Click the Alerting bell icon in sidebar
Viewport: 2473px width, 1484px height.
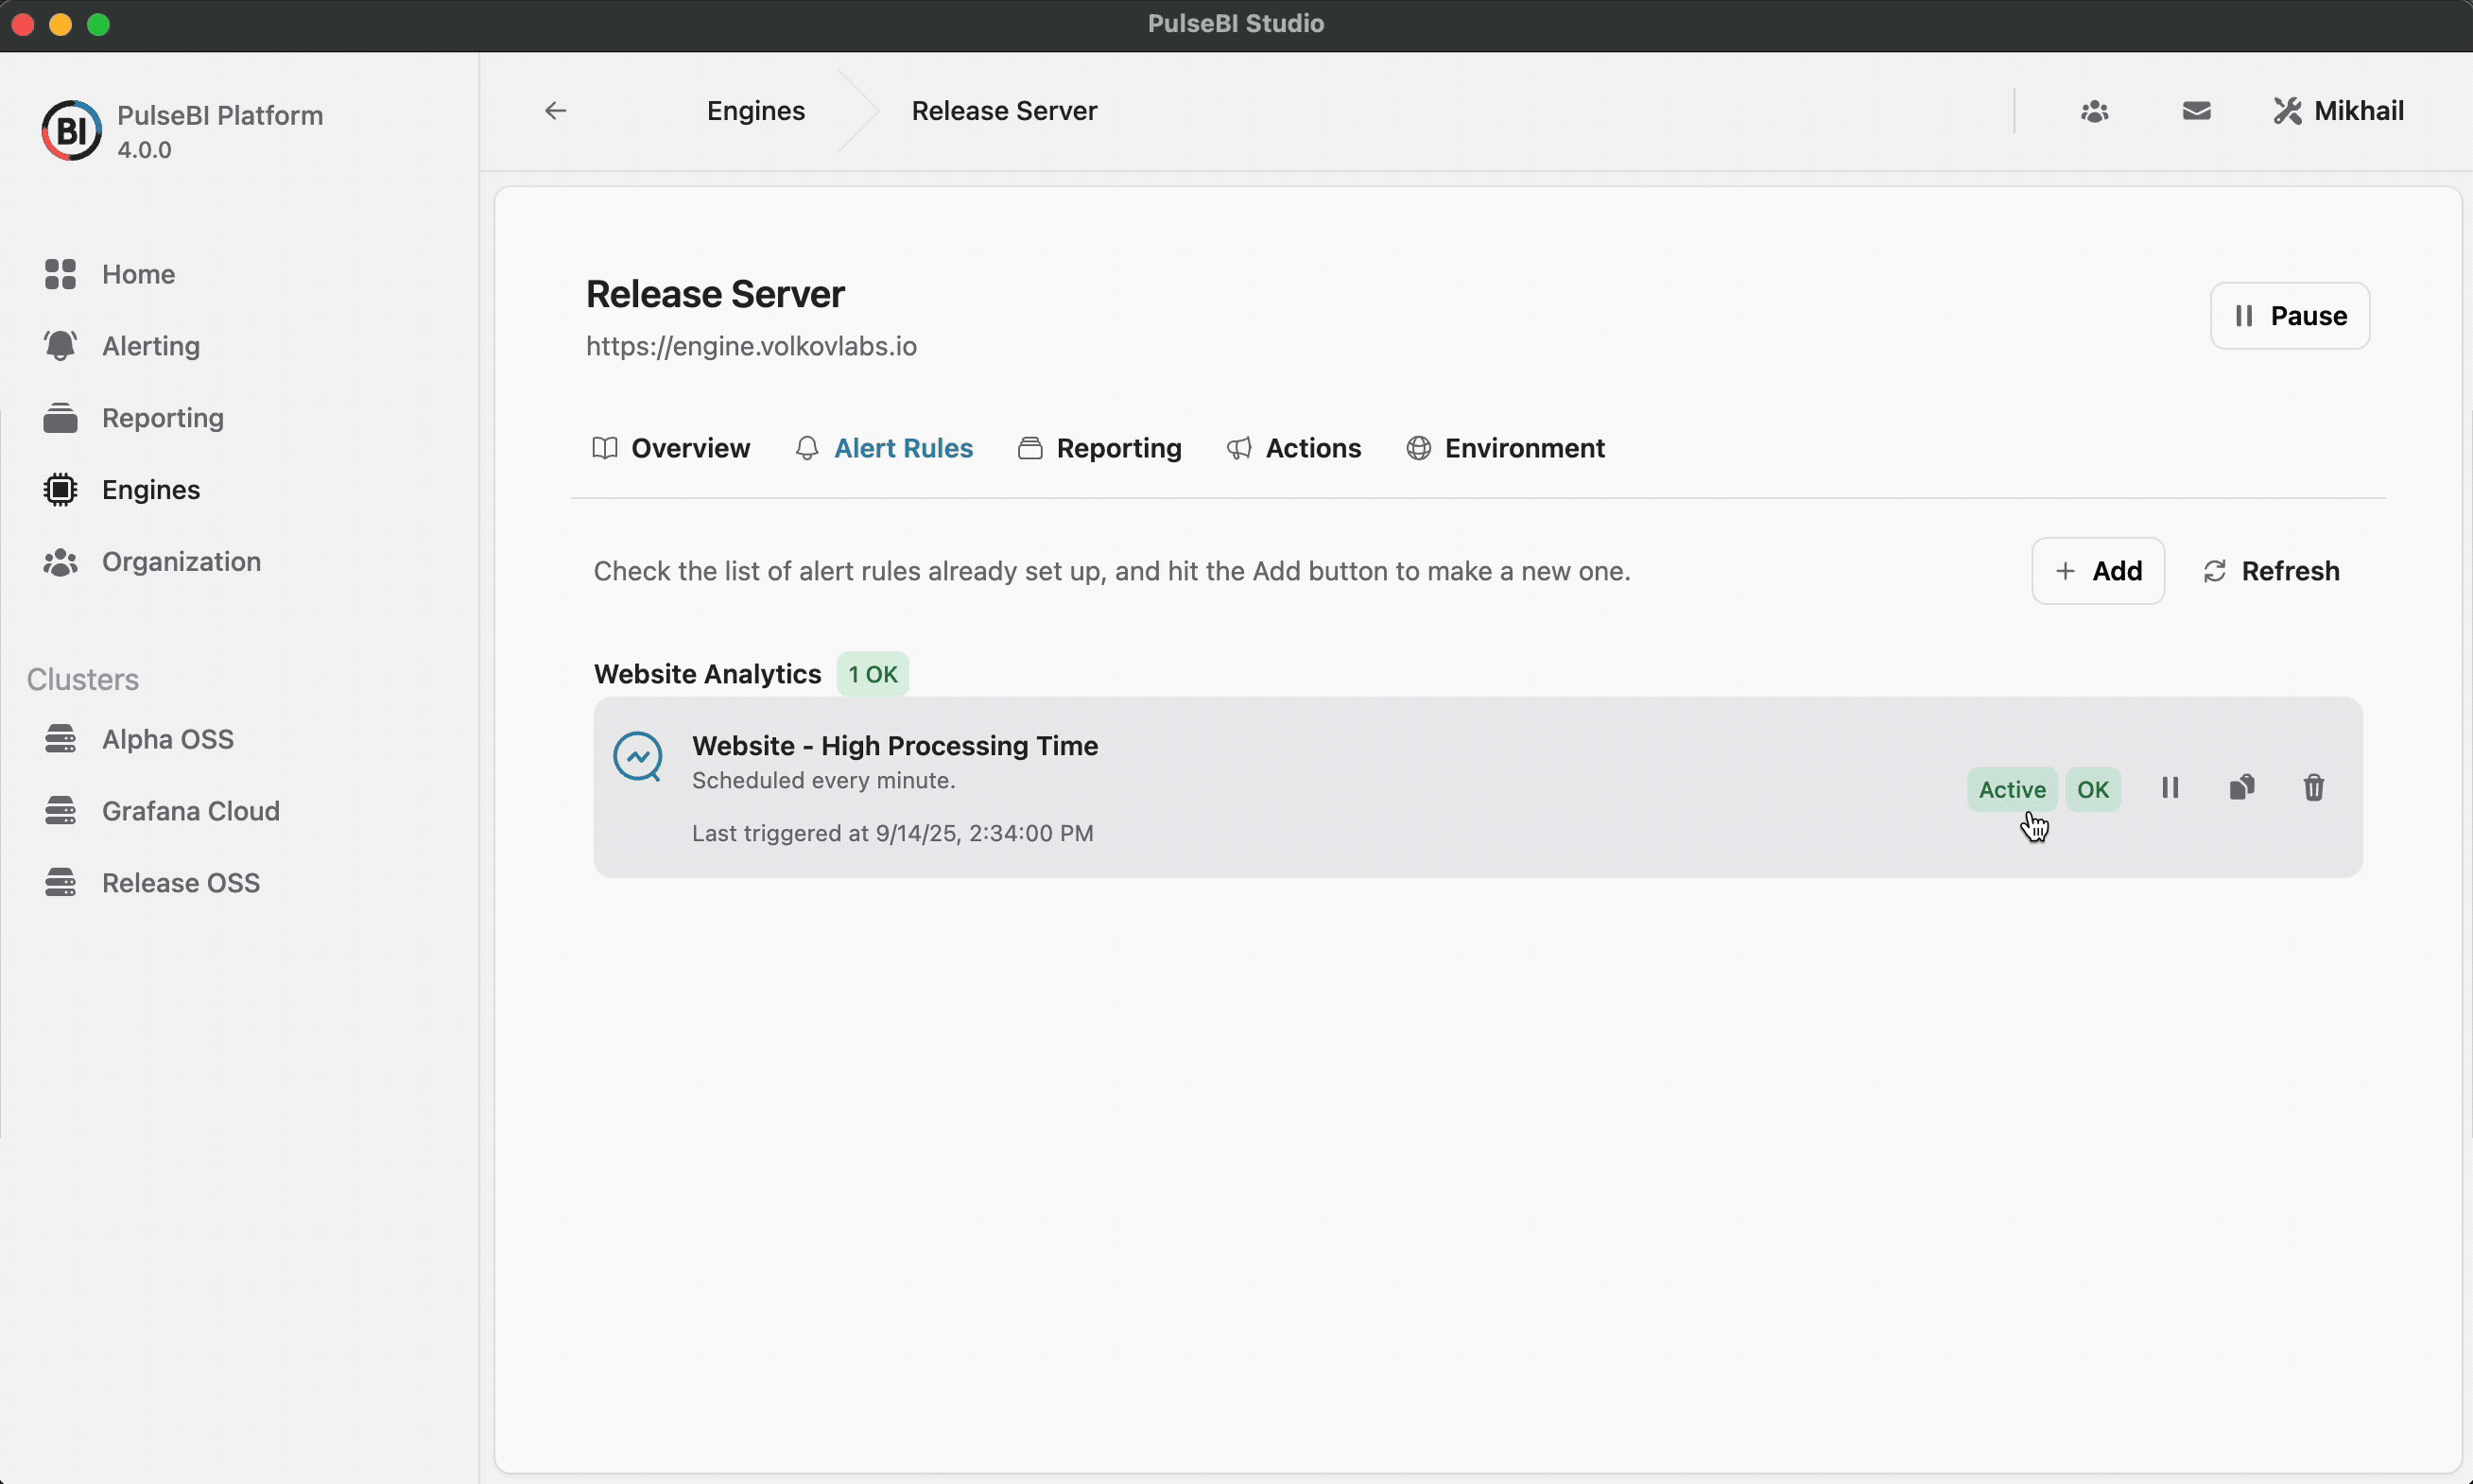pos(60,346)
